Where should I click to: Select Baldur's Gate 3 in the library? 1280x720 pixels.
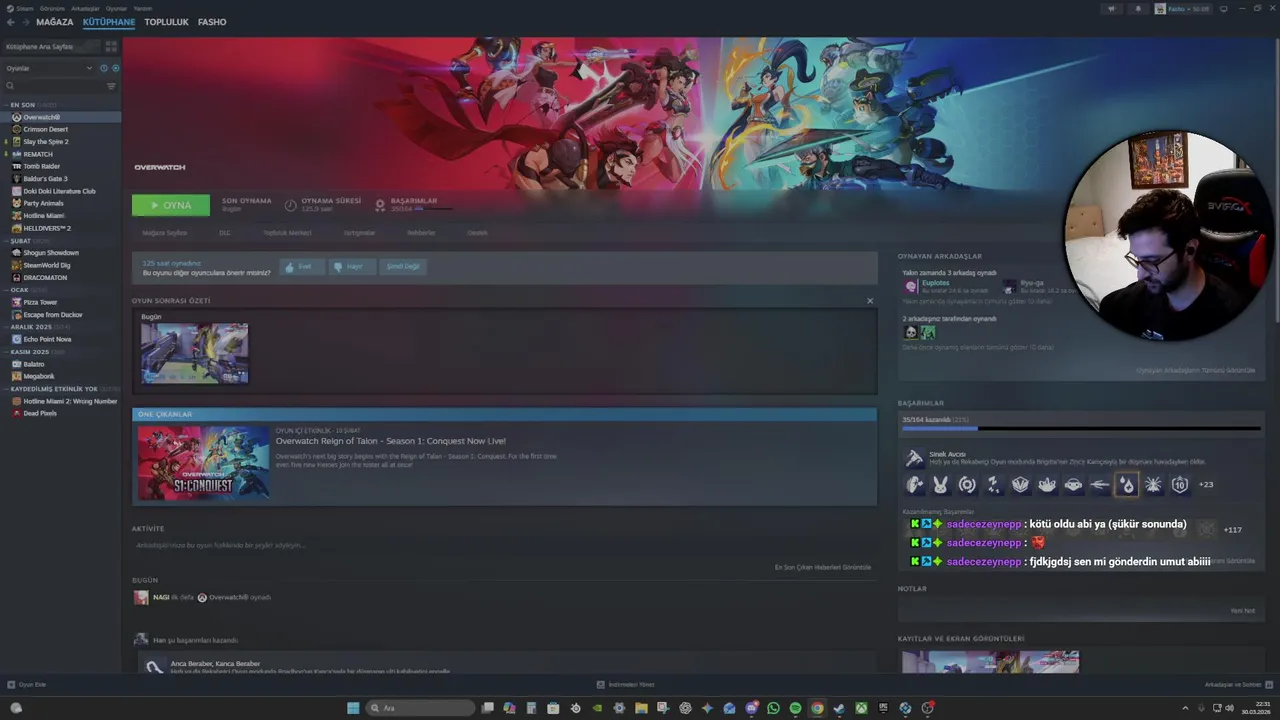(x=46, y=178)
